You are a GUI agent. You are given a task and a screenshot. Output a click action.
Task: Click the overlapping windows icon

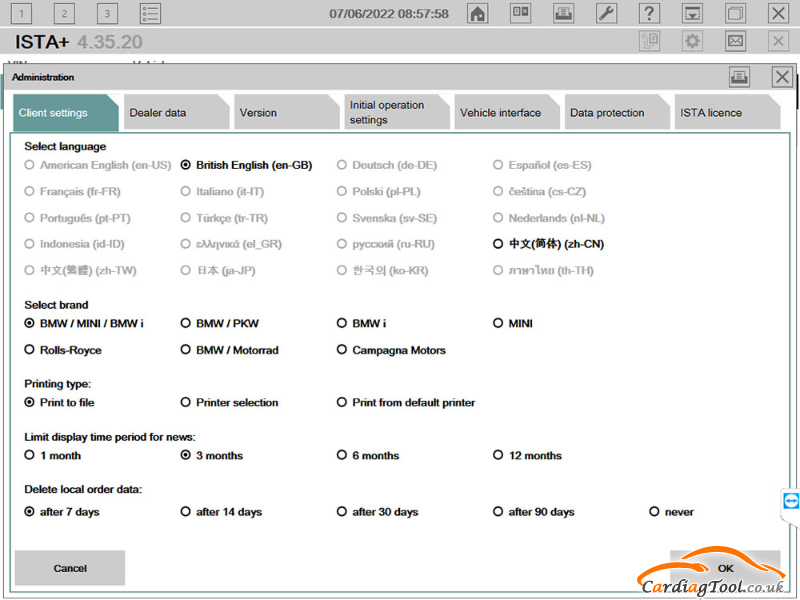coord(735,13)
